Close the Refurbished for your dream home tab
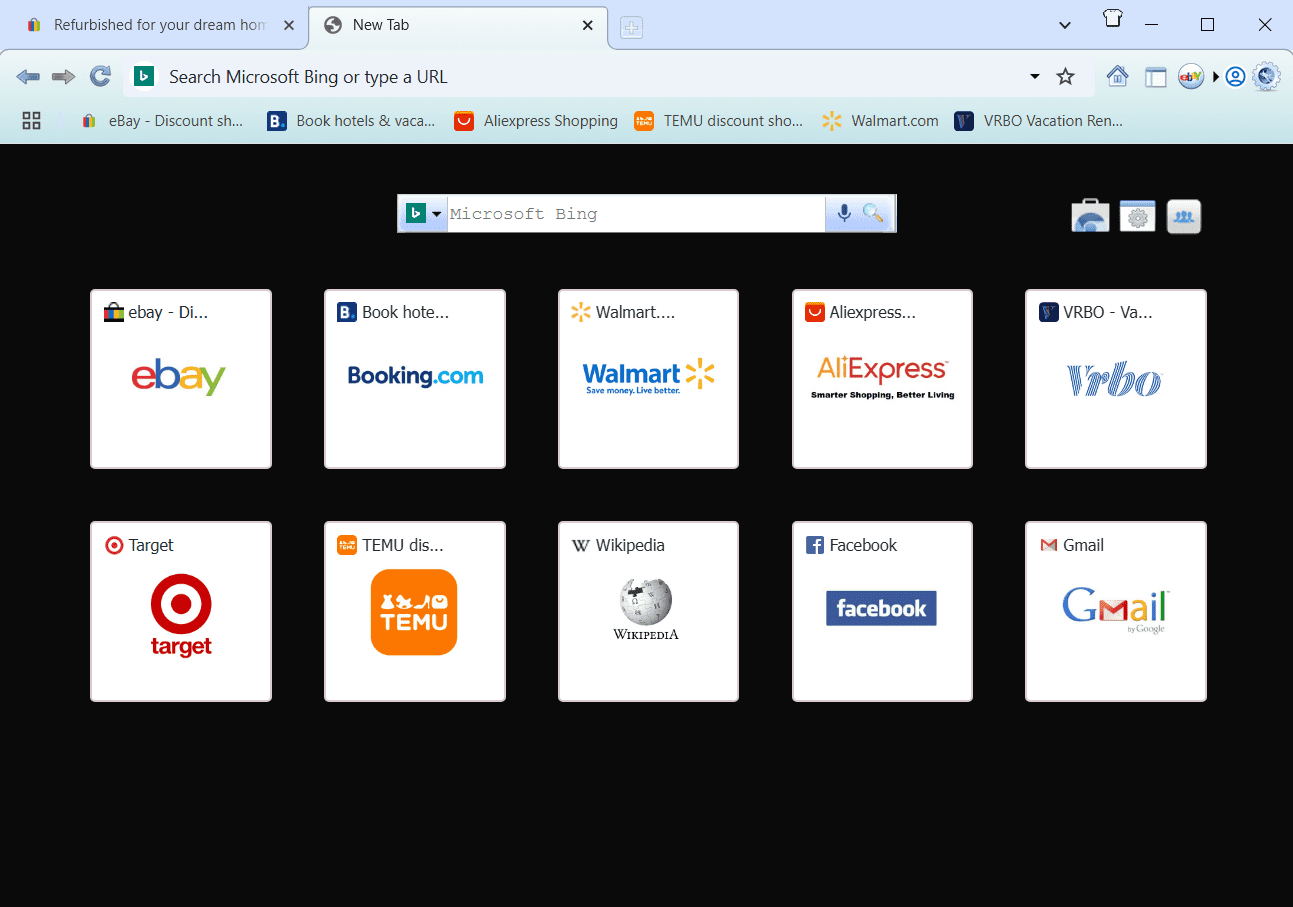 [289, 25]
